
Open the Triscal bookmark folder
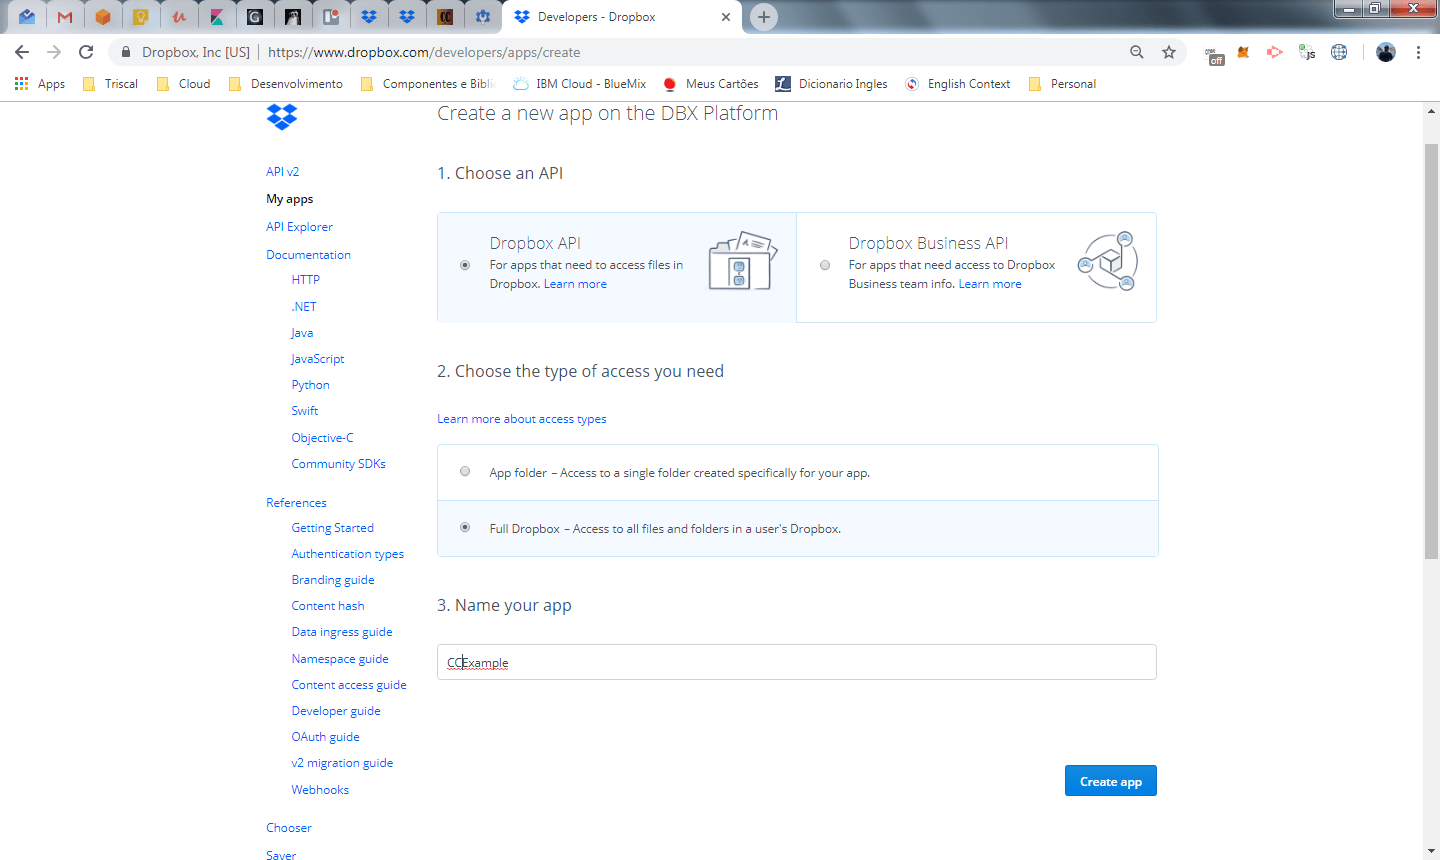click(x=111, y=84)
